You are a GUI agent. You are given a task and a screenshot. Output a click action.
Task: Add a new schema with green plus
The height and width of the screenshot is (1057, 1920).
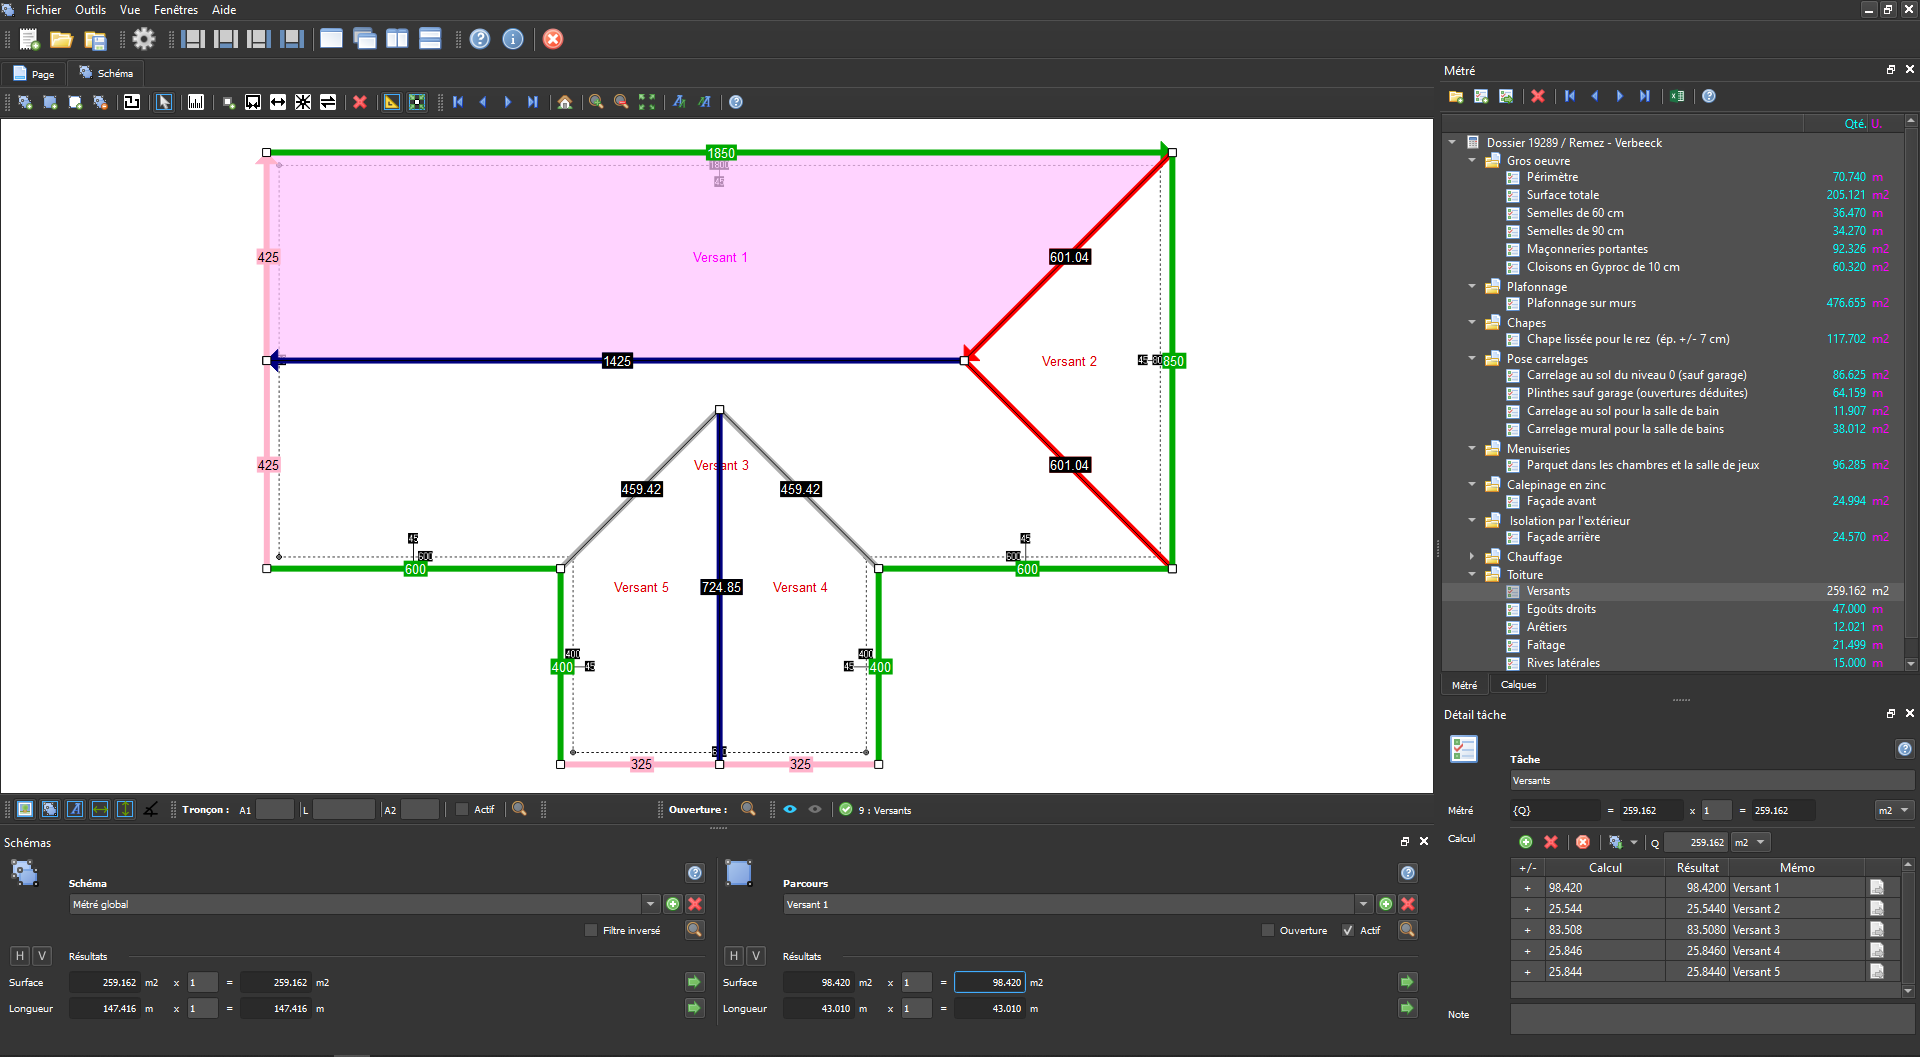point(673,904)
